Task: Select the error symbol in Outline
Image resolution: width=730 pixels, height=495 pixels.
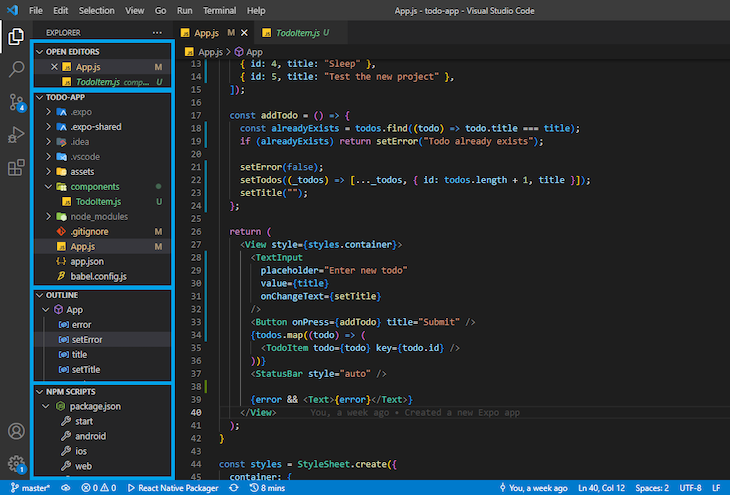Action: point(102,325)
